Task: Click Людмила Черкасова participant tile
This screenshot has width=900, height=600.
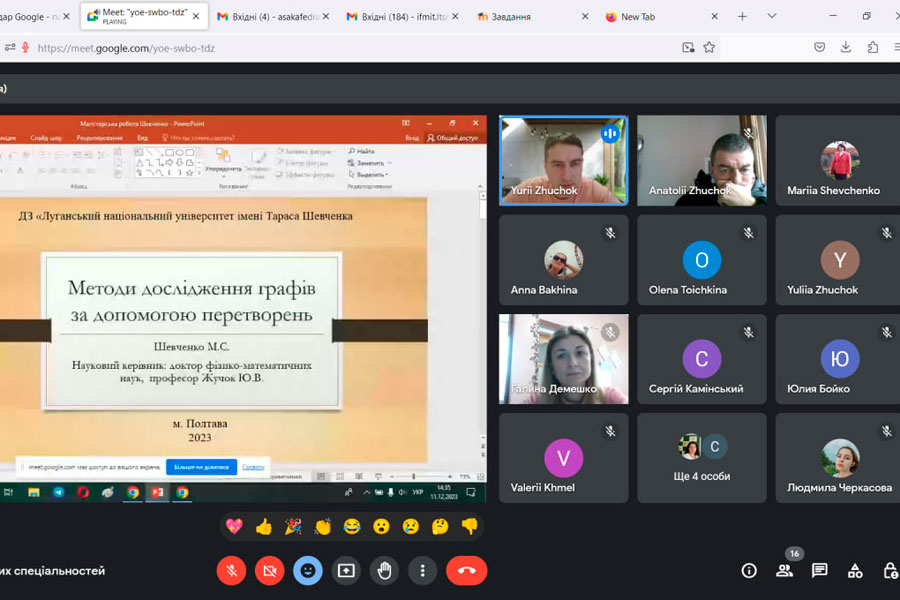Action: [838, 458]
